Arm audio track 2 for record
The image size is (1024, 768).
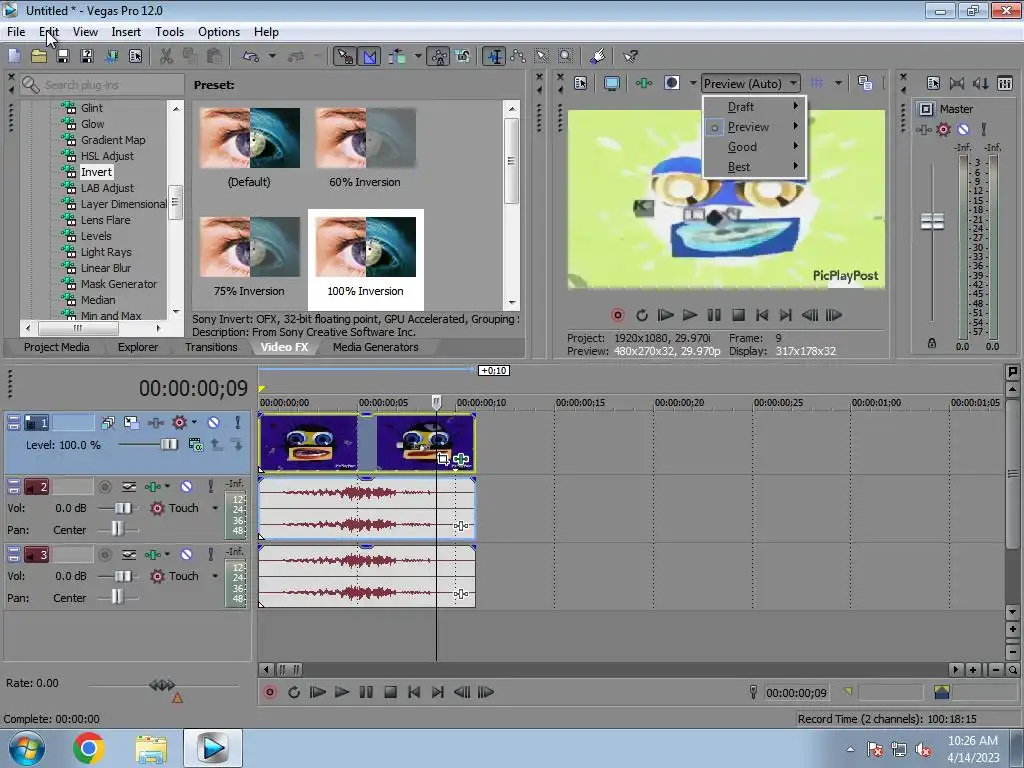[104, 487]
